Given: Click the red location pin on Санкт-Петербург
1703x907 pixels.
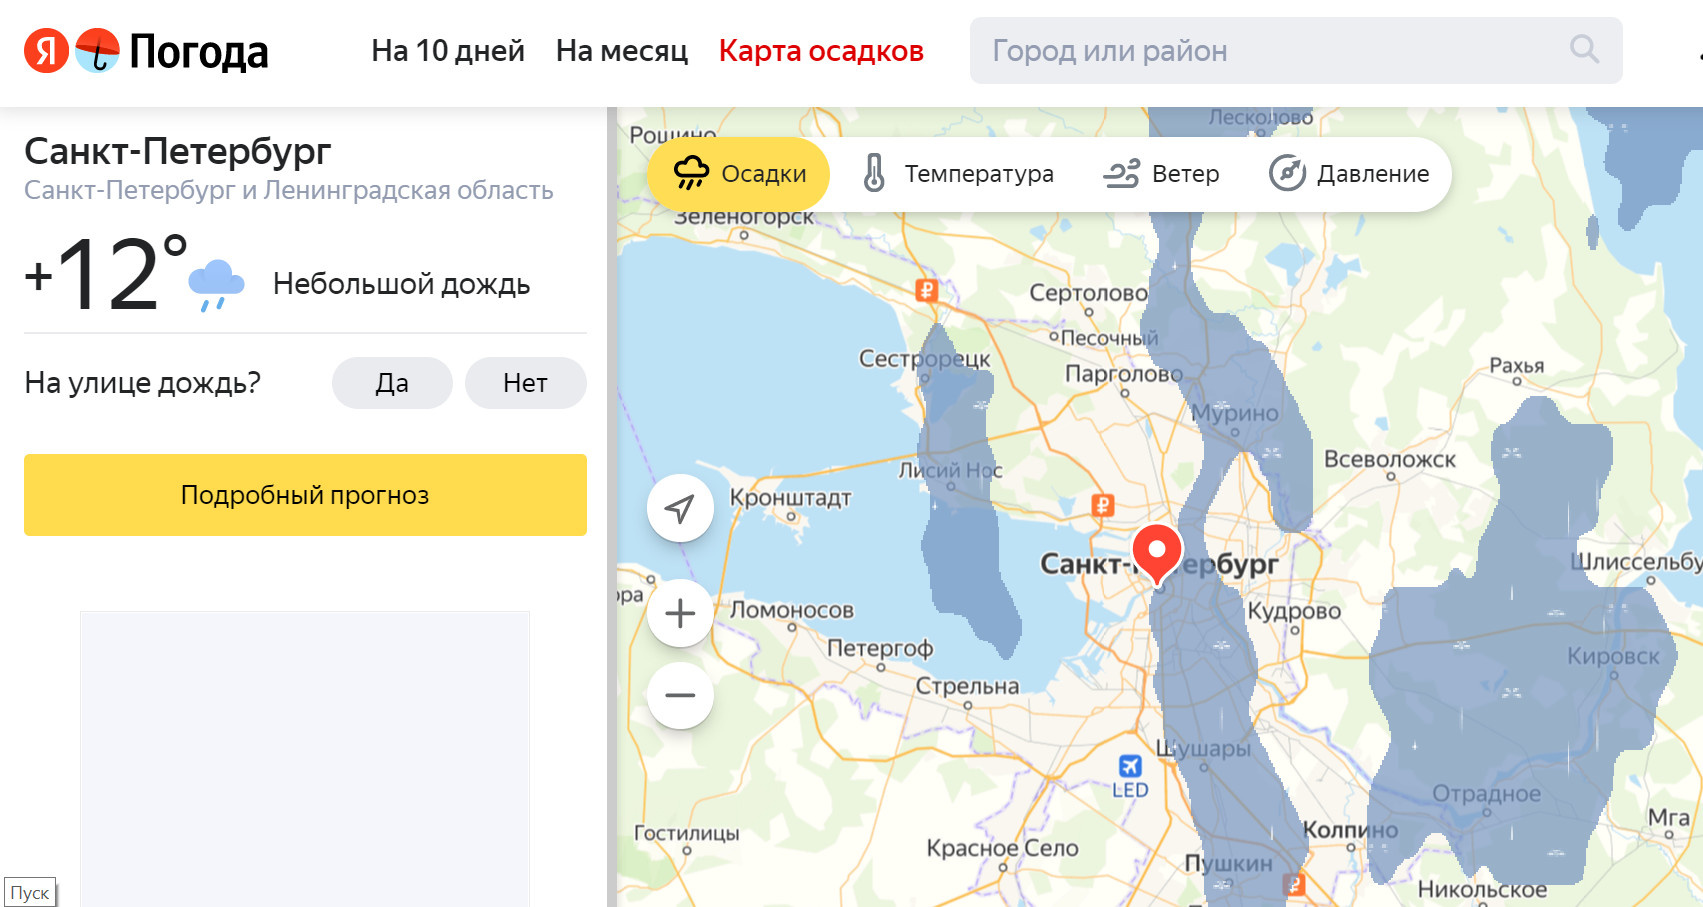Looking at the screenshot, I should coord(1157,553).
